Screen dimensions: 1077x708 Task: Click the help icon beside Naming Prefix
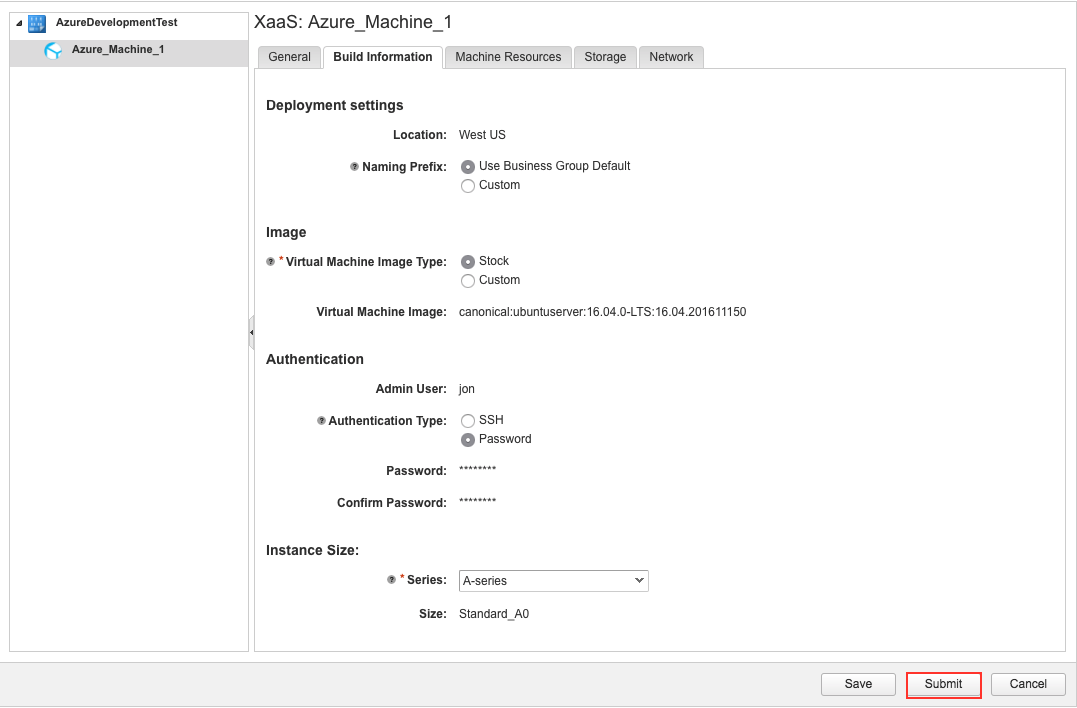354,166
